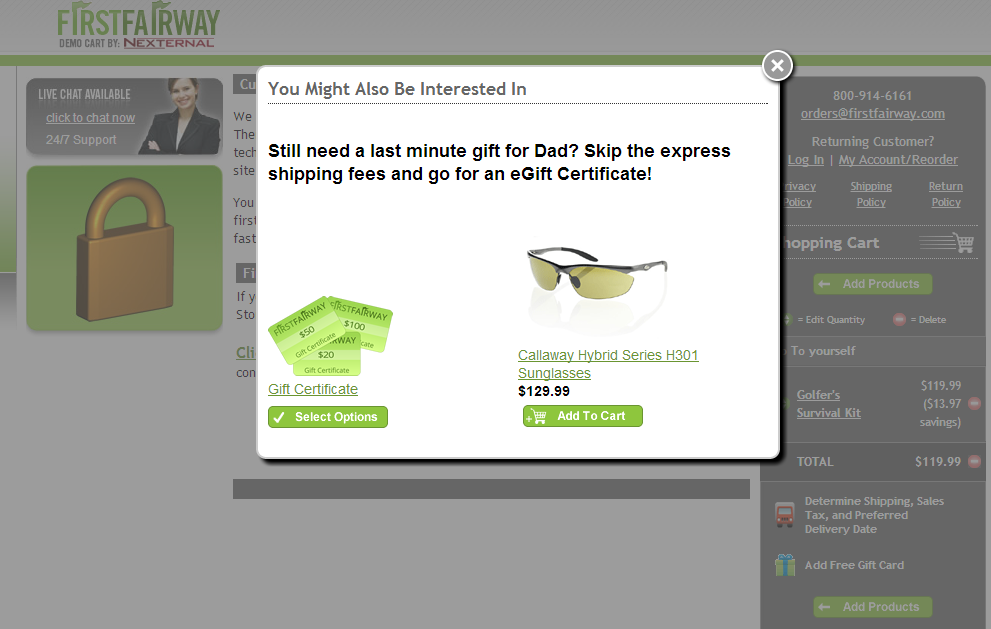Screen dimensions: 991x629
Task: Select Options for the Gift Certificate
Action: [327, 417]
